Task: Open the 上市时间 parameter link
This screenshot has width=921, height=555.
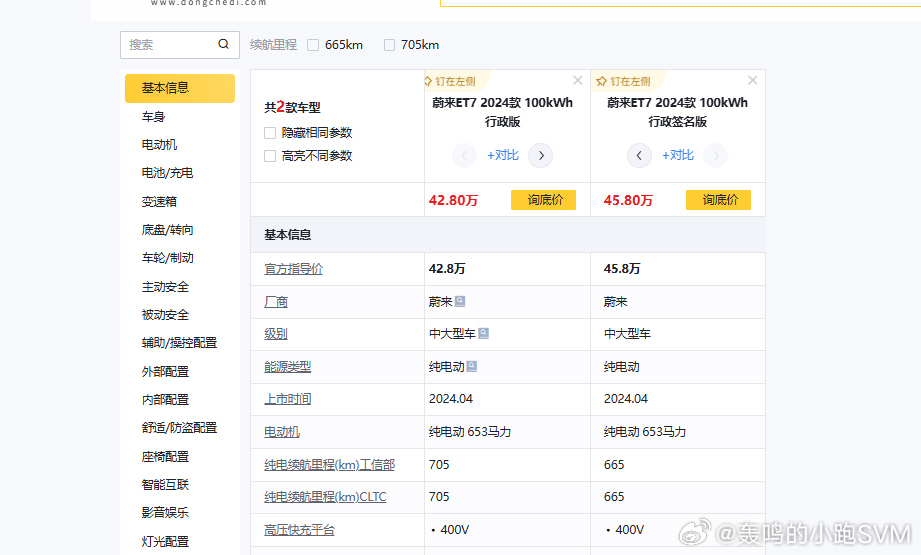Action: pos(287,399)
